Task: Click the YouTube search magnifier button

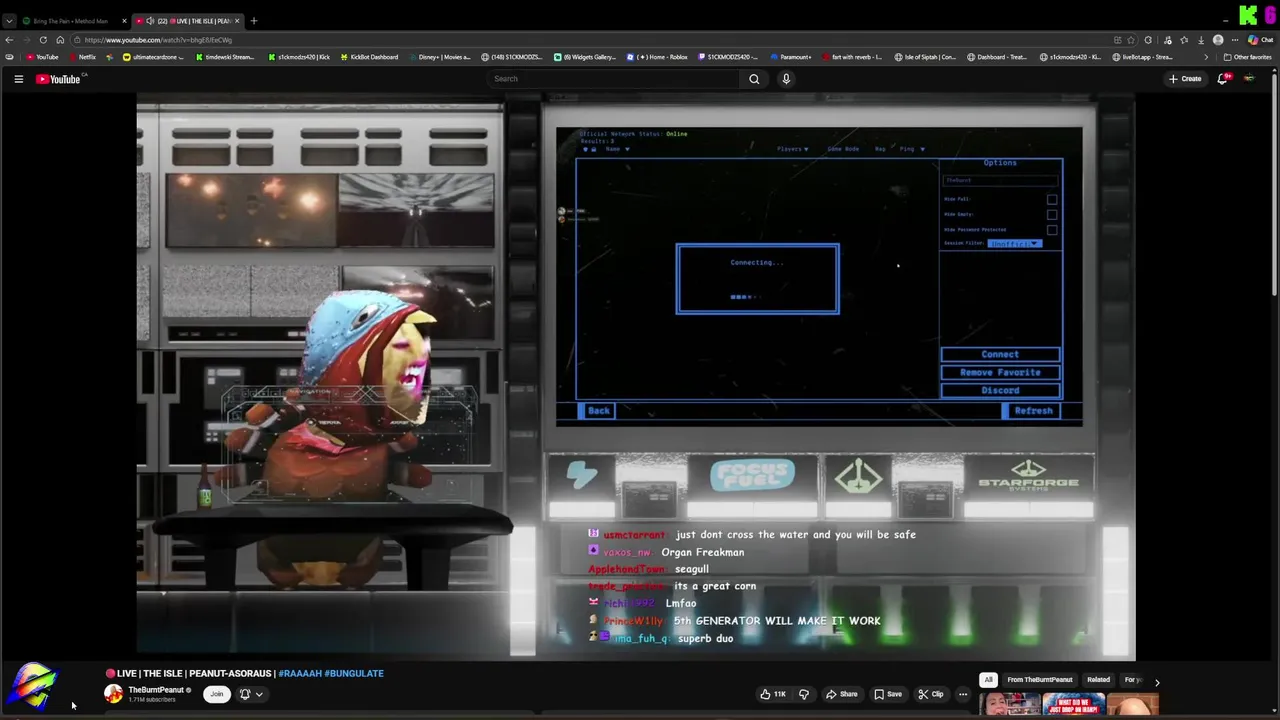Action: click(754, 79)
